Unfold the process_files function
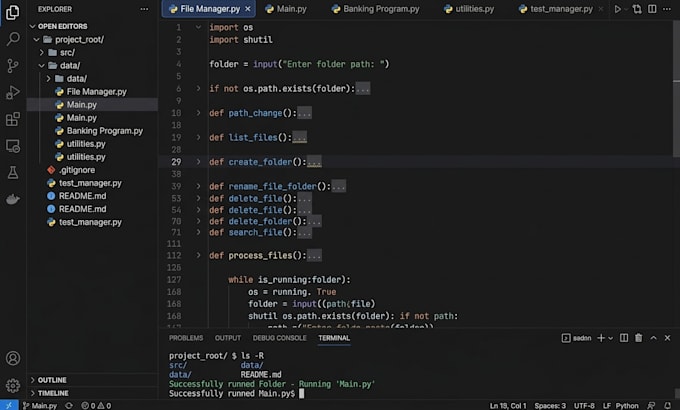 [x=198, y=255]
